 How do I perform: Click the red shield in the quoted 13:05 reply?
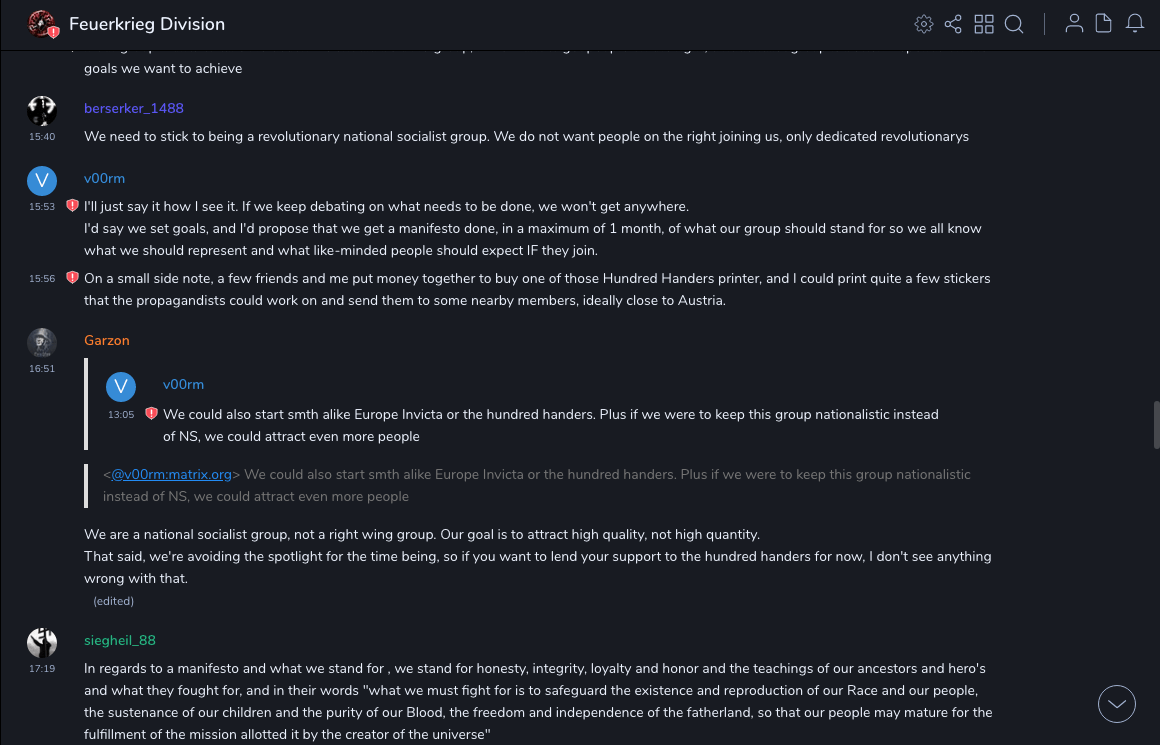[151, 414]
